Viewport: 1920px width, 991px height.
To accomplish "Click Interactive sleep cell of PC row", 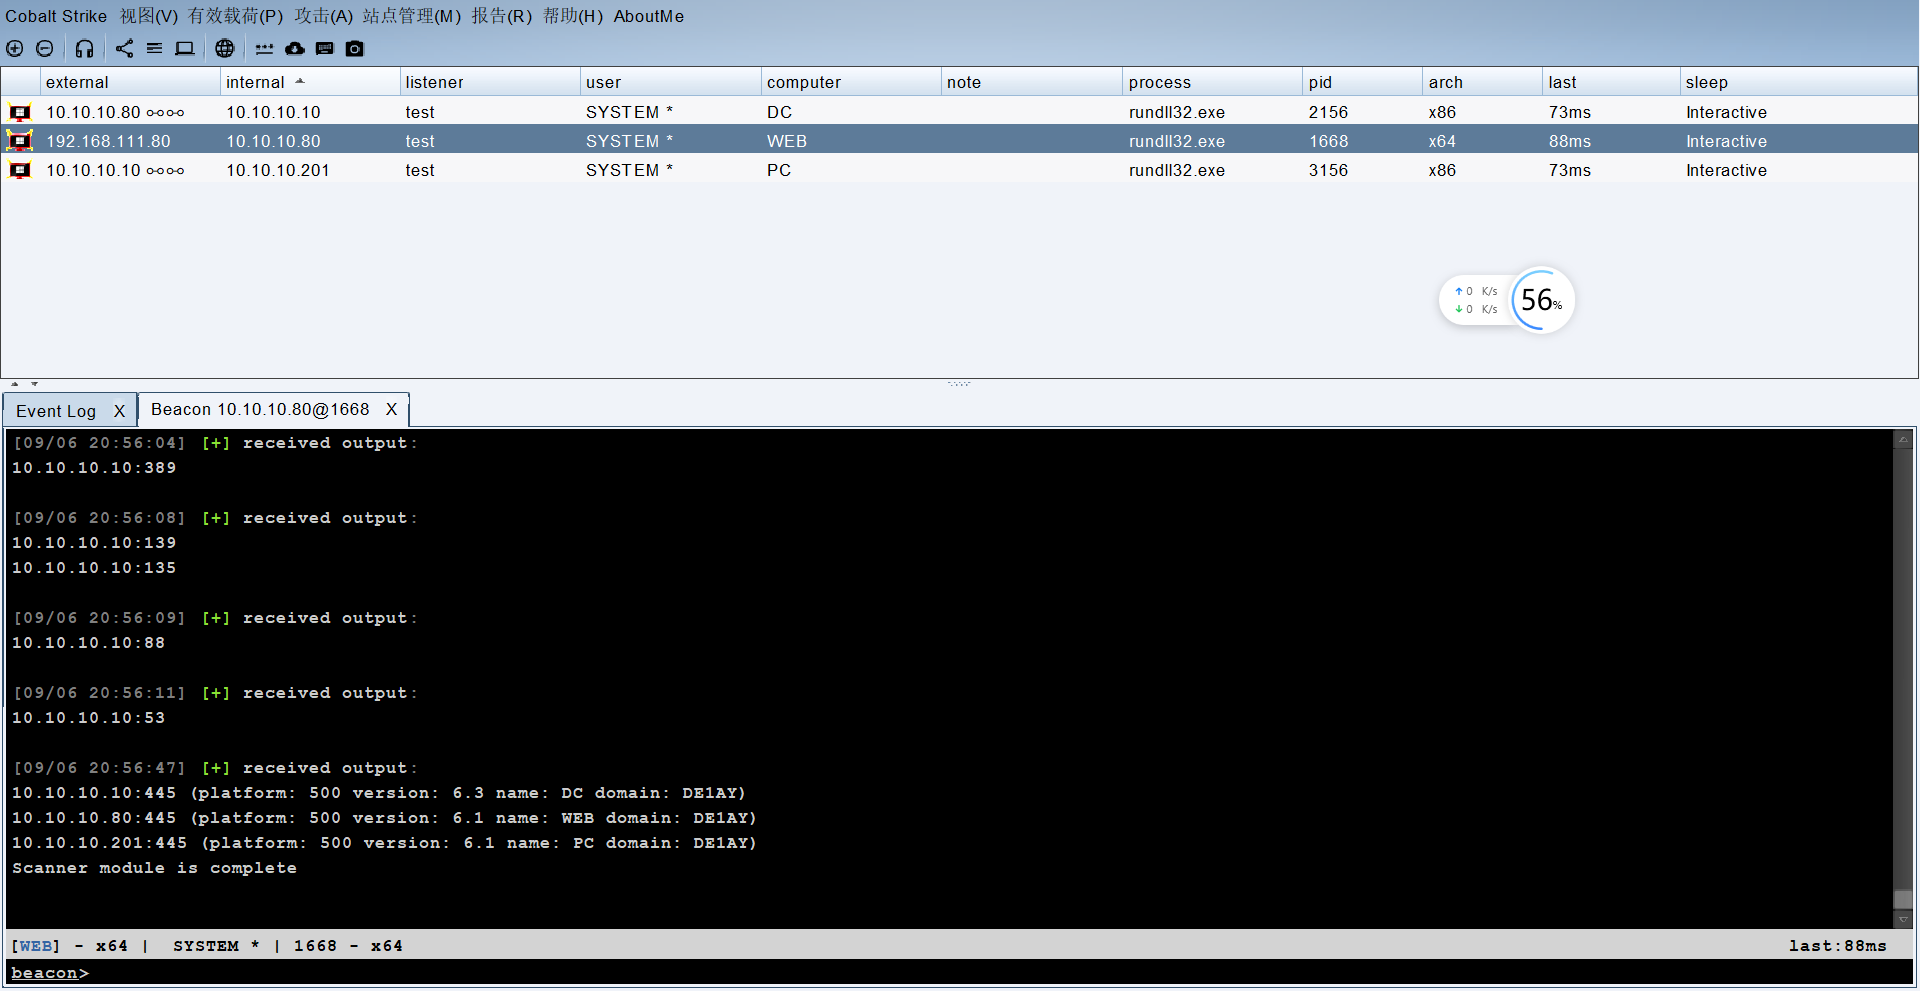I will tap(1726, 170).
